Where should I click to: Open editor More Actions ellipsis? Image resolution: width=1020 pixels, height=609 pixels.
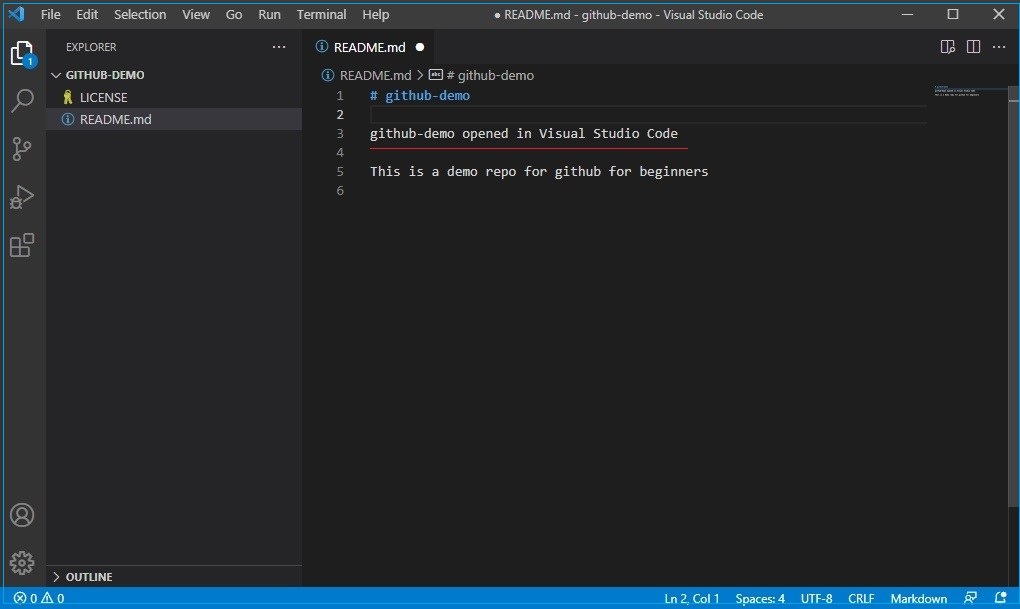[999, 47]
